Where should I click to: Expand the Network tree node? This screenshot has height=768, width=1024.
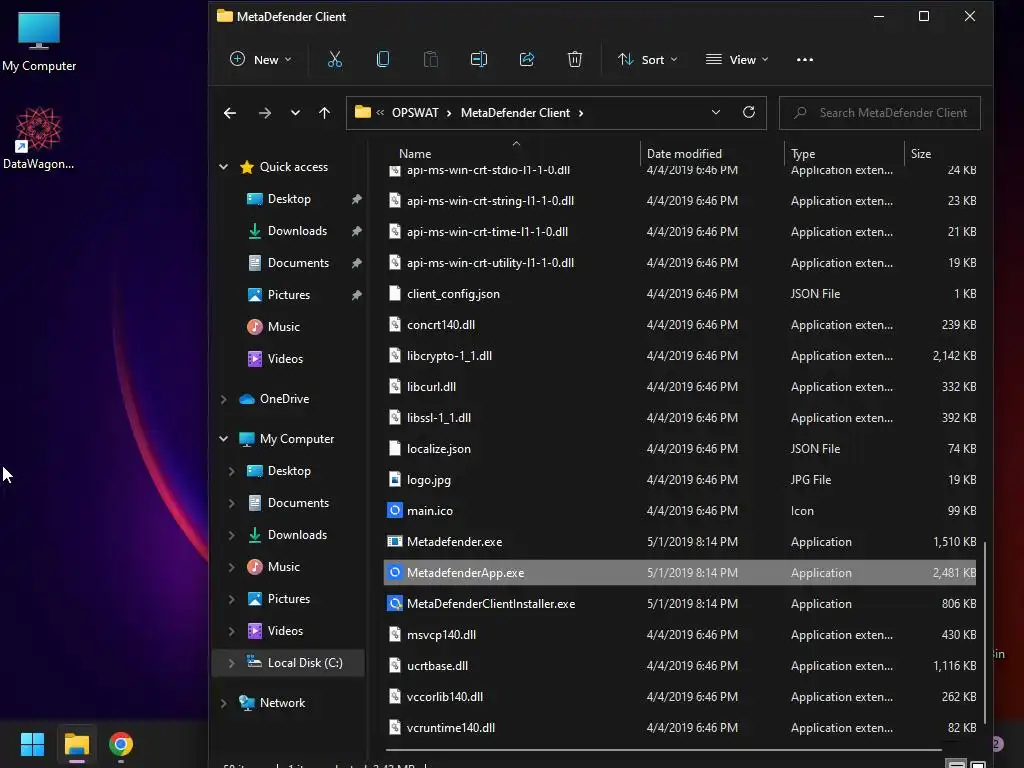[x=223, y=703]
